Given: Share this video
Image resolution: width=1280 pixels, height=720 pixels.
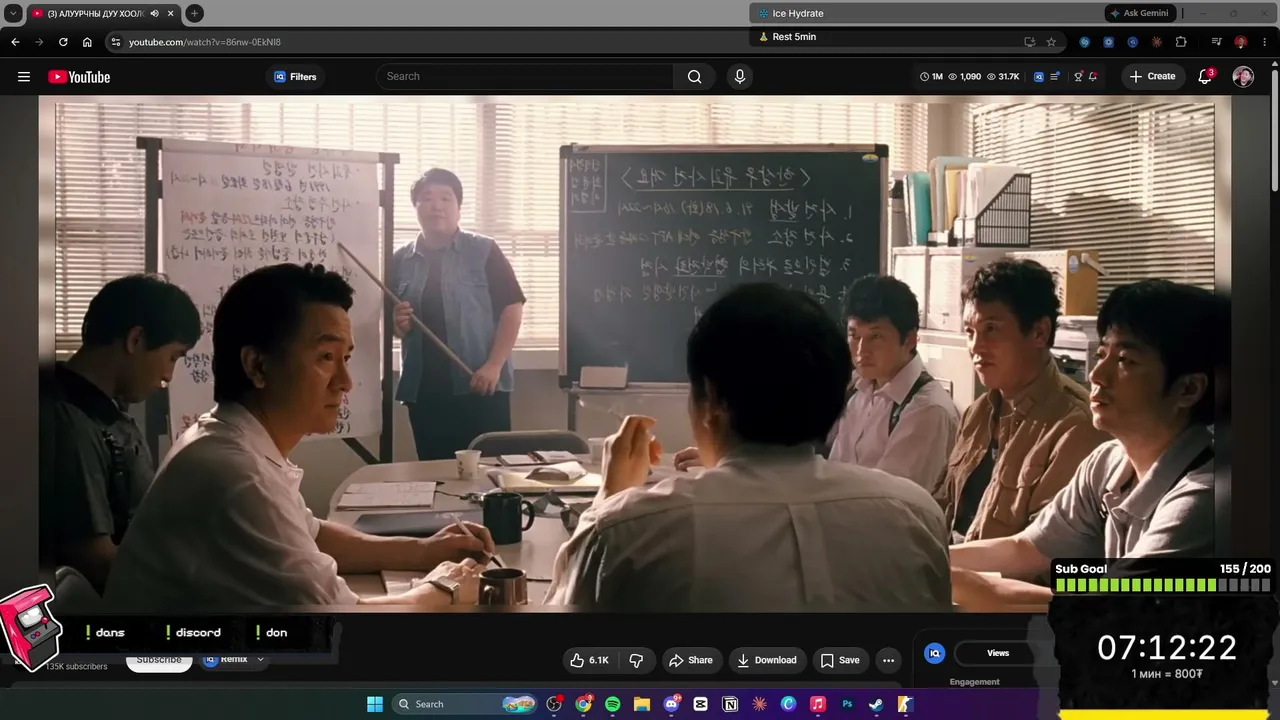Looking at the screenshot, I should [x=691, y=660].
